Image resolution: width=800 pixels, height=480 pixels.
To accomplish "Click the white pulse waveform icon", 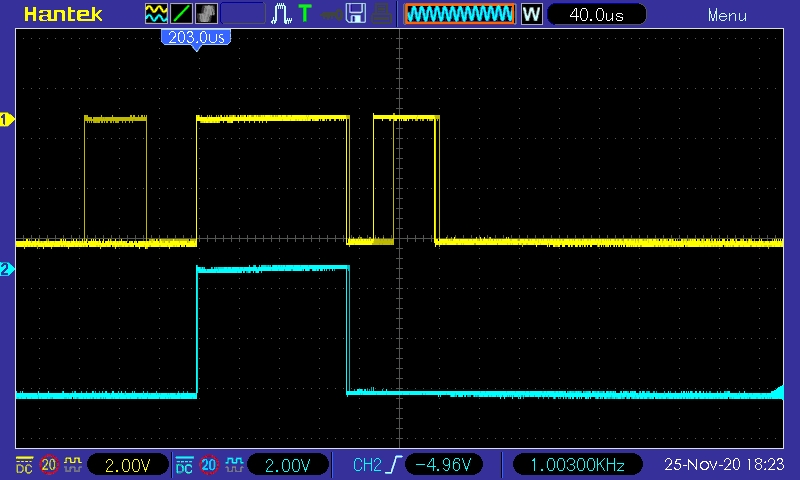I will (283, 14).
